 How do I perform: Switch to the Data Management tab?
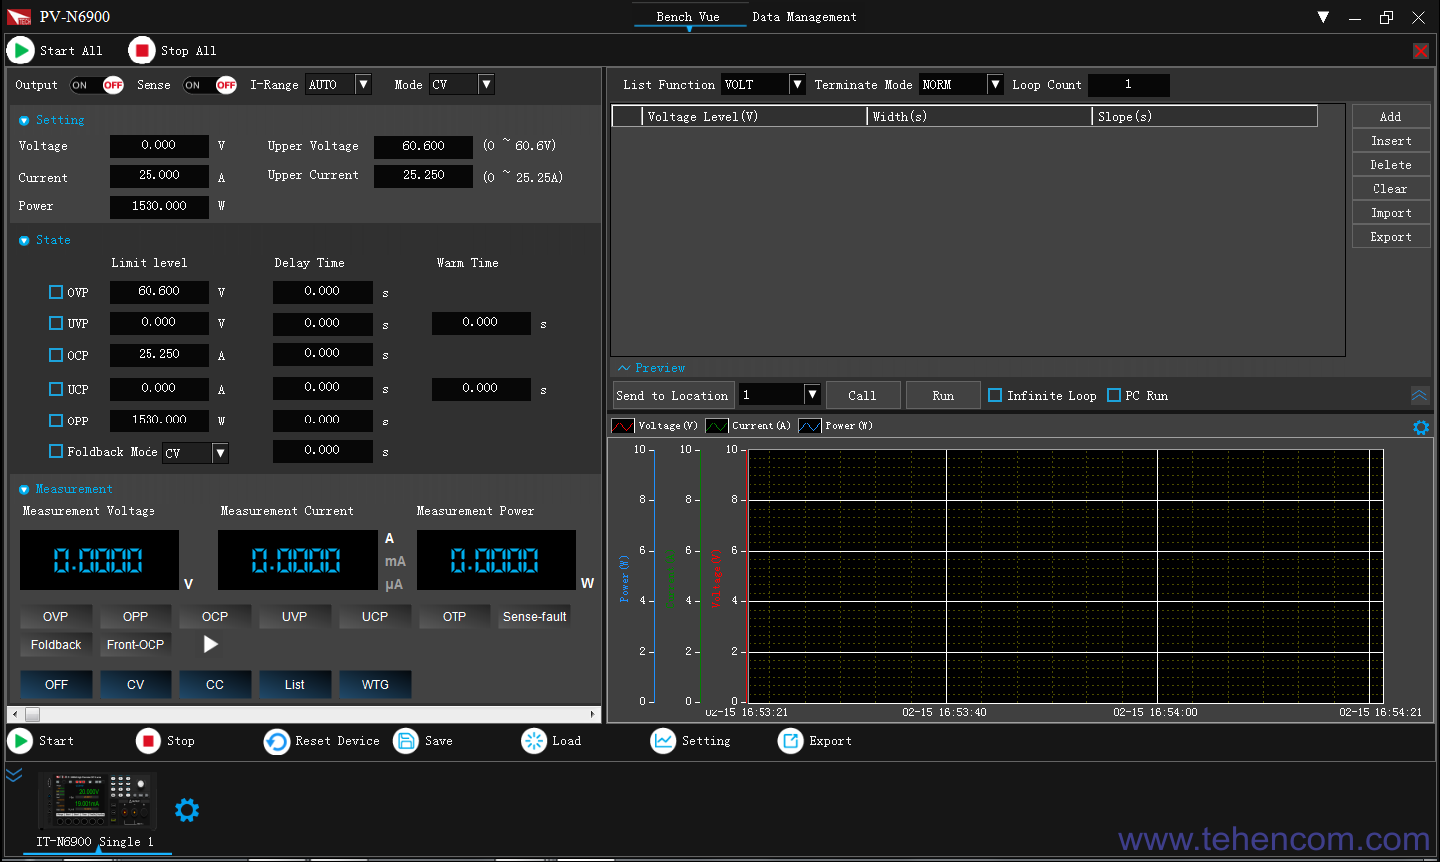[804, 17]
